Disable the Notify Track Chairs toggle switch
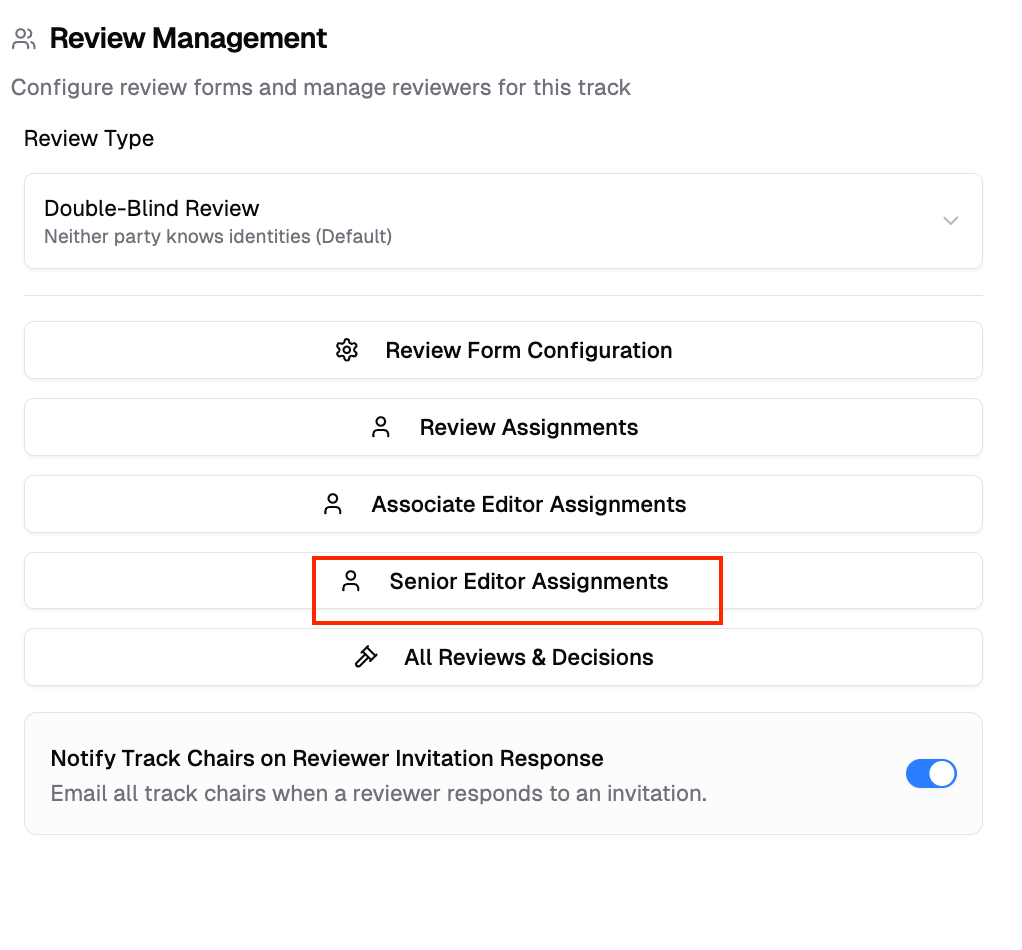1022x950 pixels. coord(931,774)
